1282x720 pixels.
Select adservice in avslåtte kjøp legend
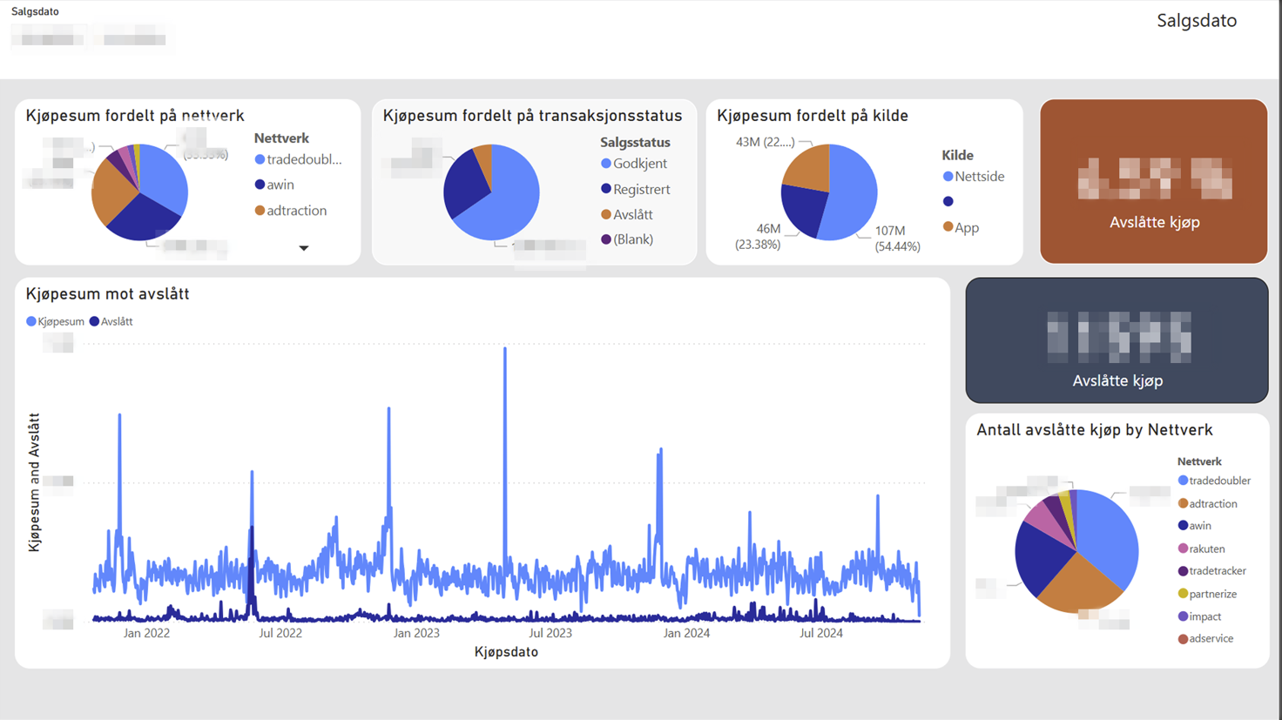pos(1211,639)
